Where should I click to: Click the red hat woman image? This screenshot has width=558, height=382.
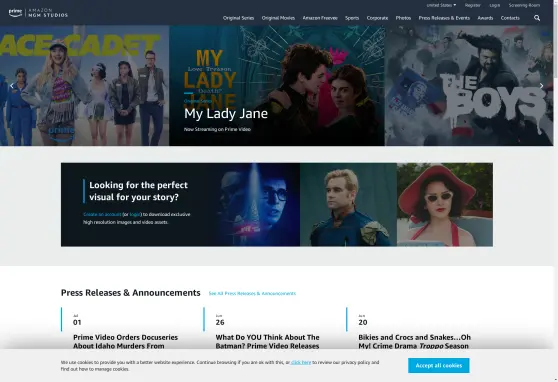point(445,205)
